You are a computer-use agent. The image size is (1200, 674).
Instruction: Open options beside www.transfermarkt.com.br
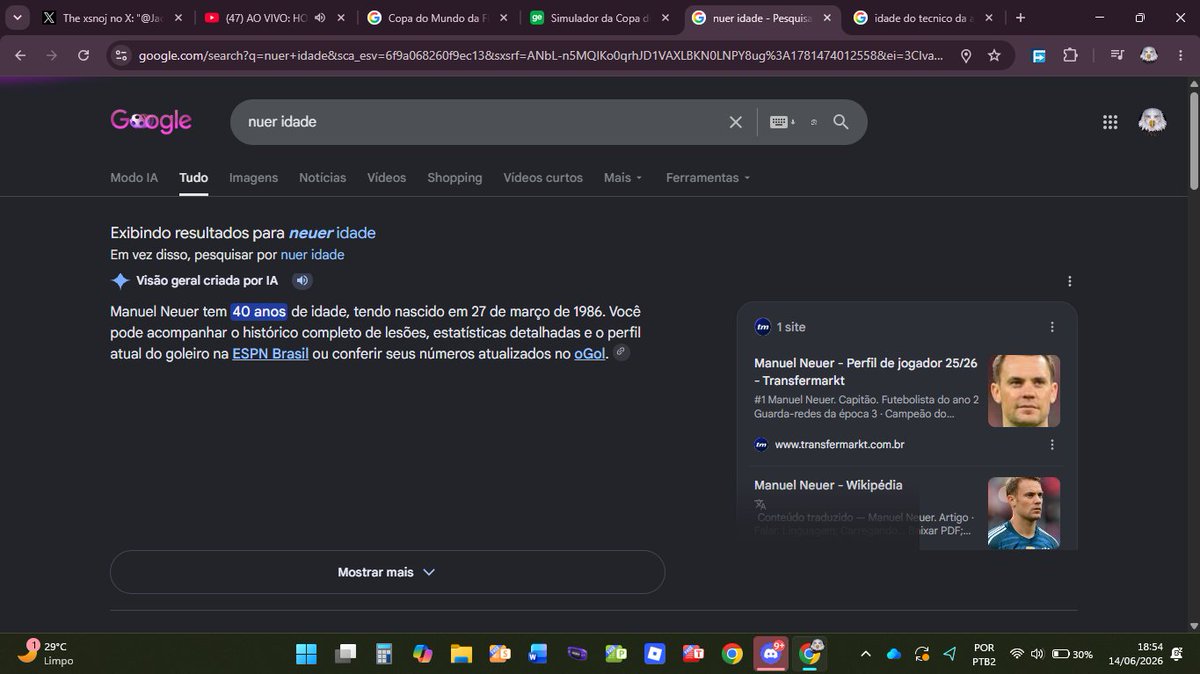coord(1052,444)
